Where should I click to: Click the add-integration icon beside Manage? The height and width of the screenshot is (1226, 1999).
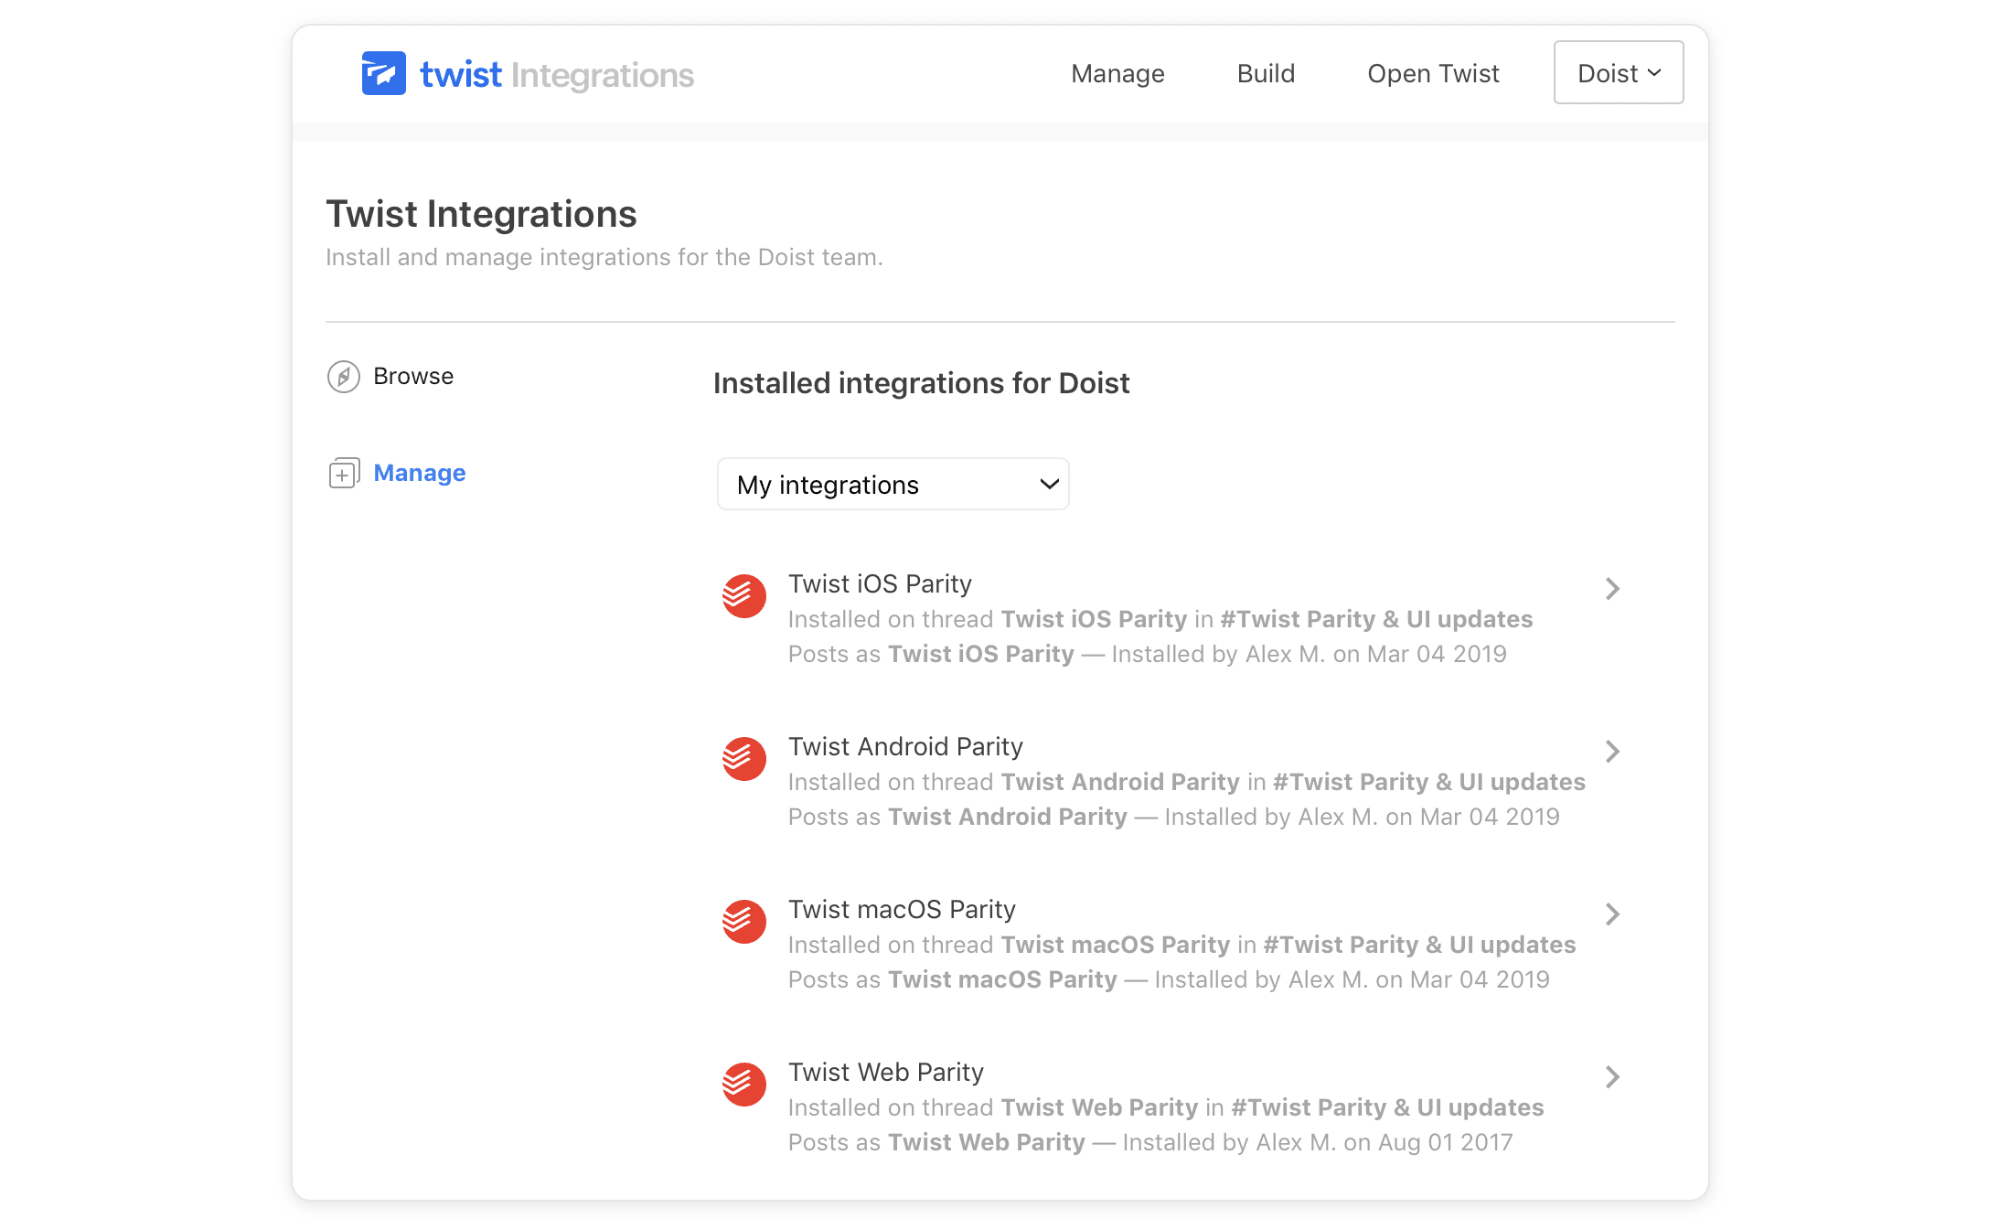(x=343, y=472)
